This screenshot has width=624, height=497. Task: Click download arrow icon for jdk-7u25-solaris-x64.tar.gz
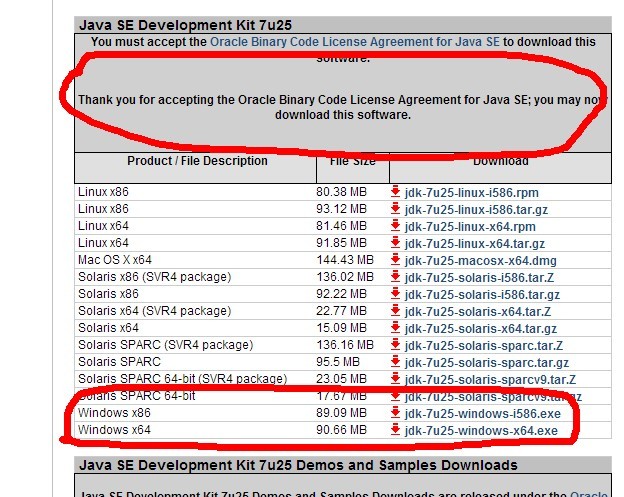tap(395, 327)
